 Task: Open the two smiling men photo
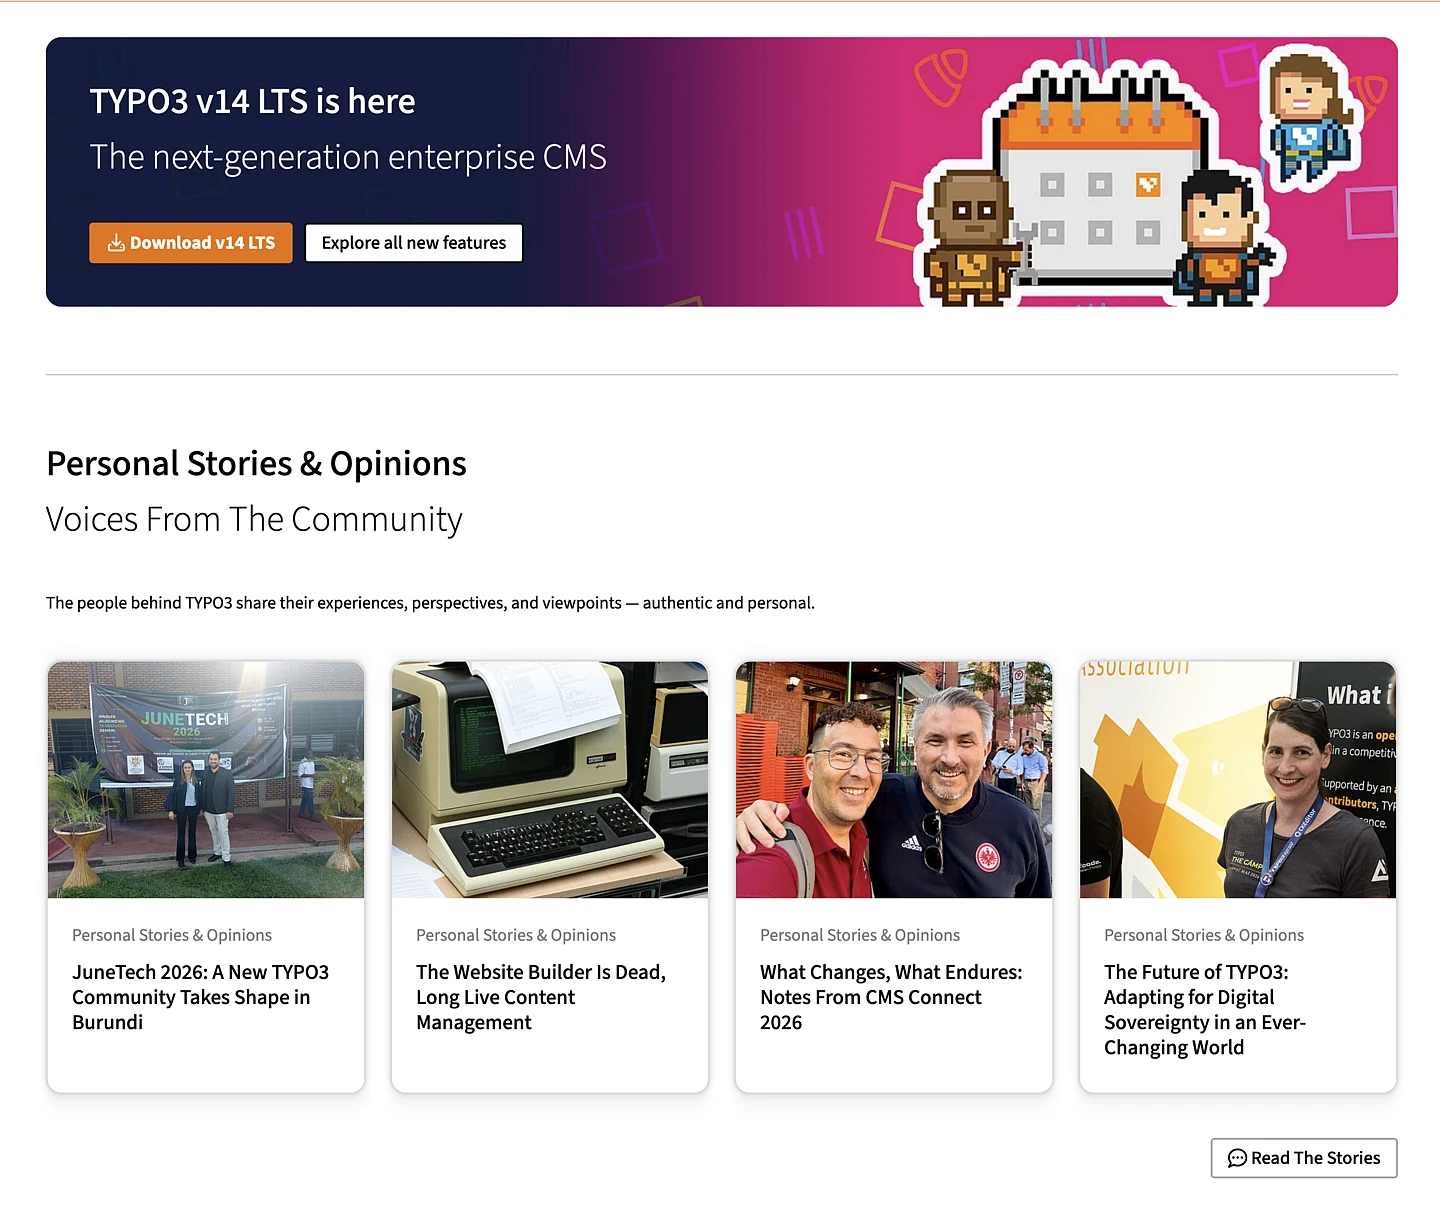coord(894,780)
